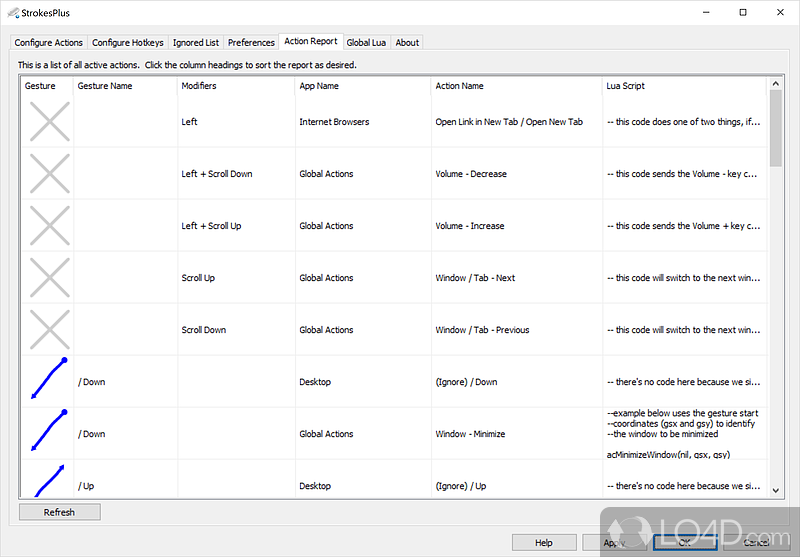
Task: Click the blue gesture stroke for (Ignore) / Down
Action: pos(49,378)
